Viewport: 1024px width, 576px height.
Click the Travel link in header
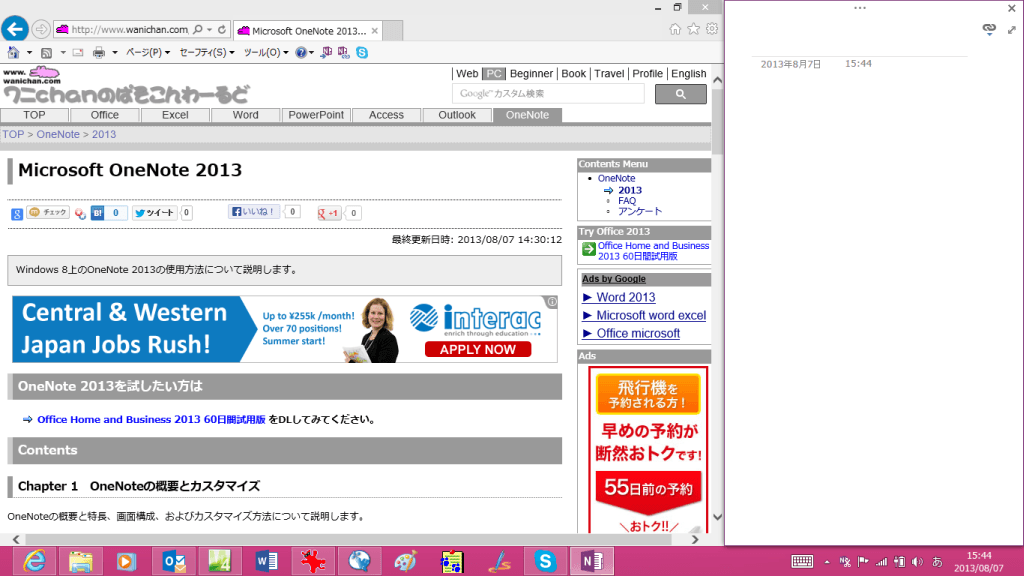[609, 74]
